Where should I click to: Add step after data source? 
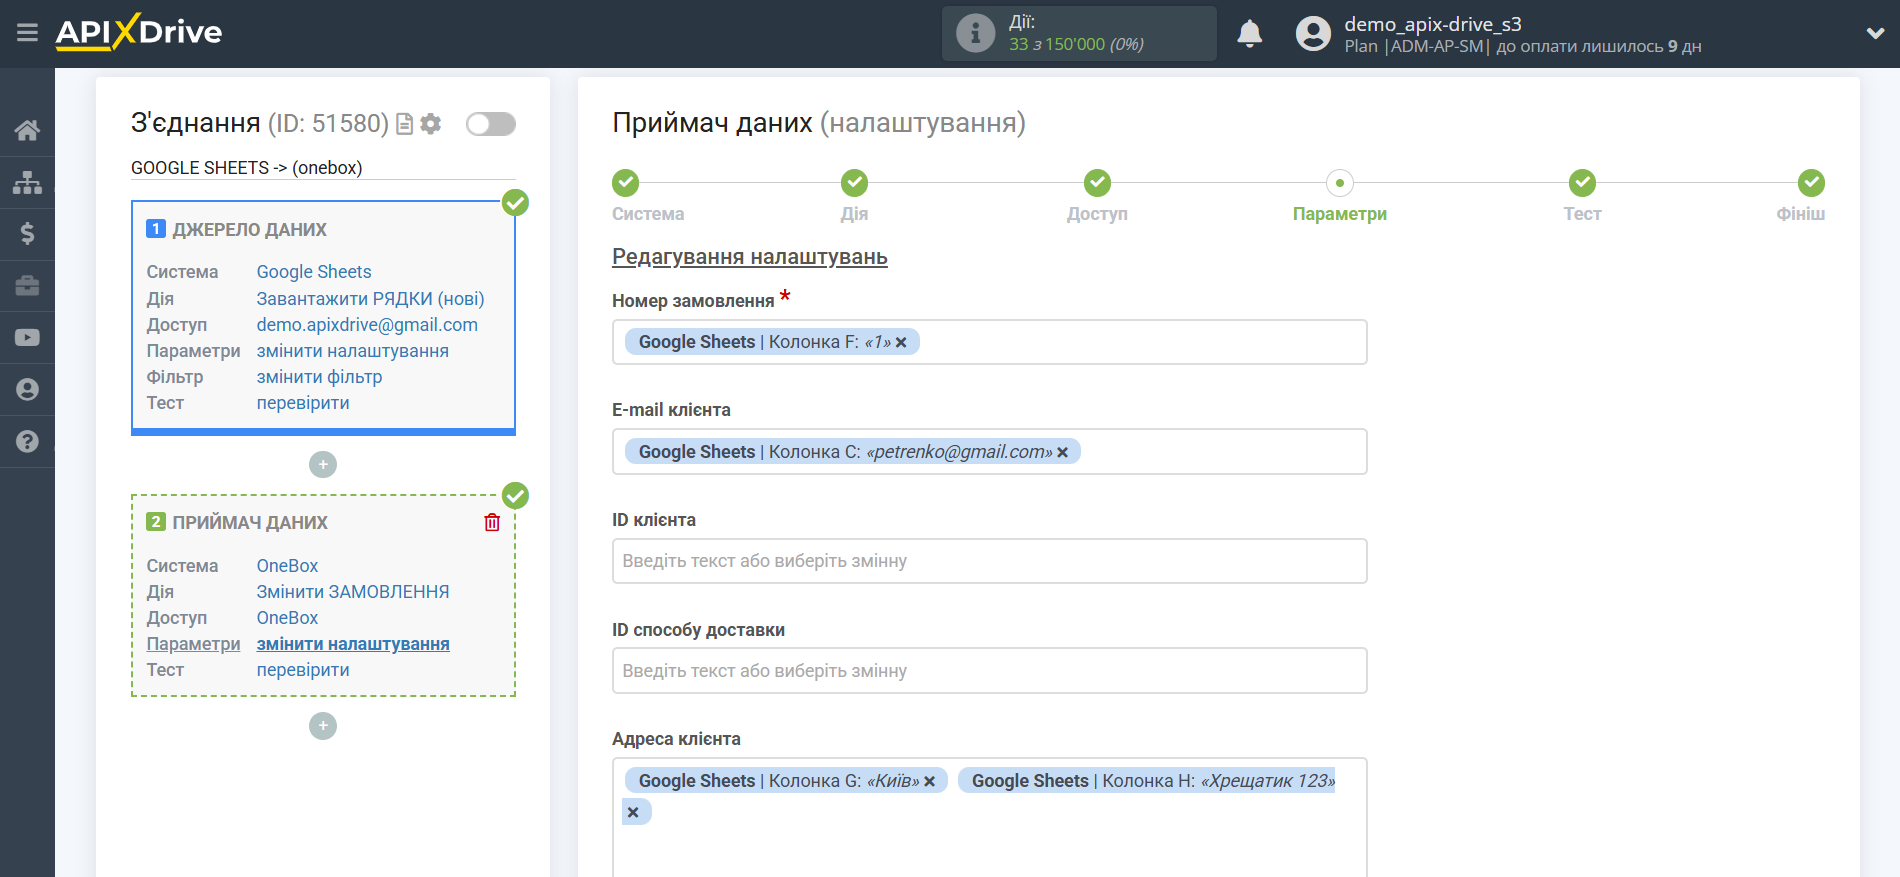pos(323,465)
